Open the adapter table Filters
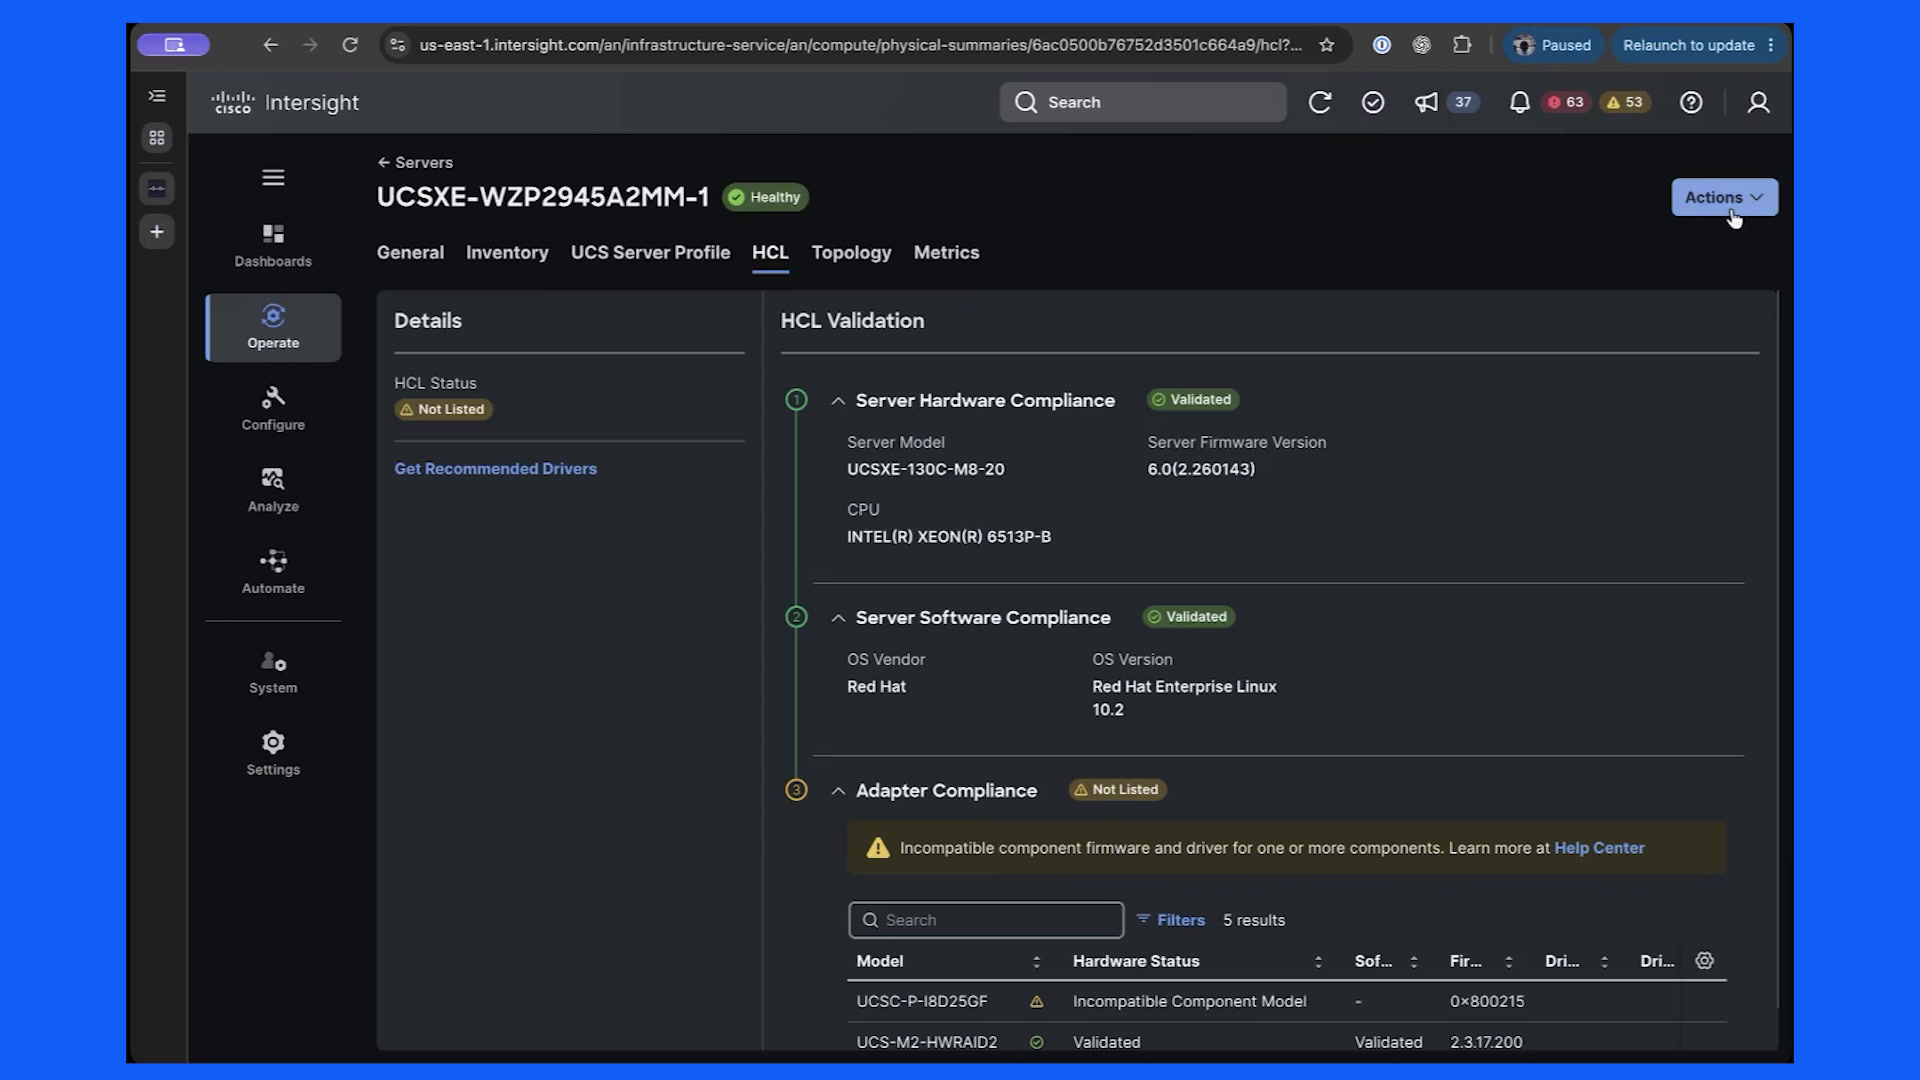Viewport: 1920px width, 1080px height. [1171, 920]
